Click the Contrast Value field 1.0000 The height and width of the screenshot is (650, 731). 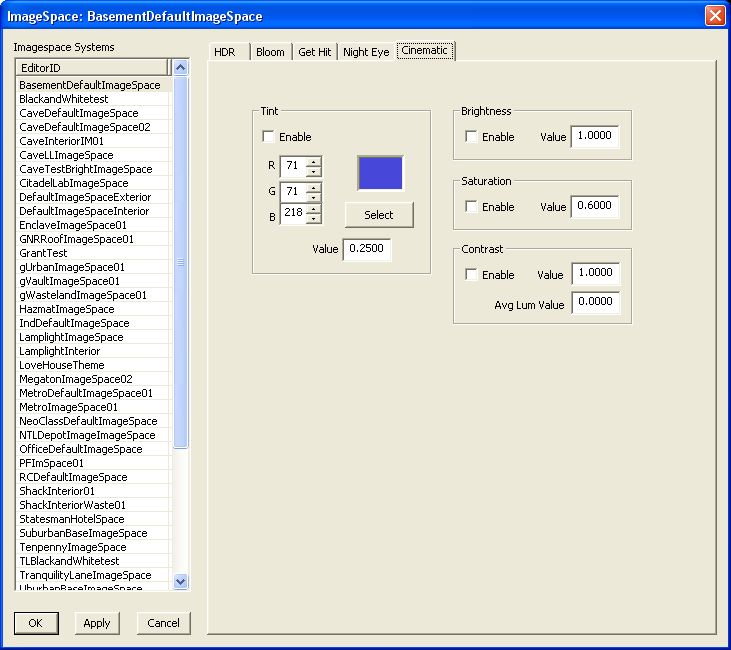pyautogui.click(x=595, y=273)
